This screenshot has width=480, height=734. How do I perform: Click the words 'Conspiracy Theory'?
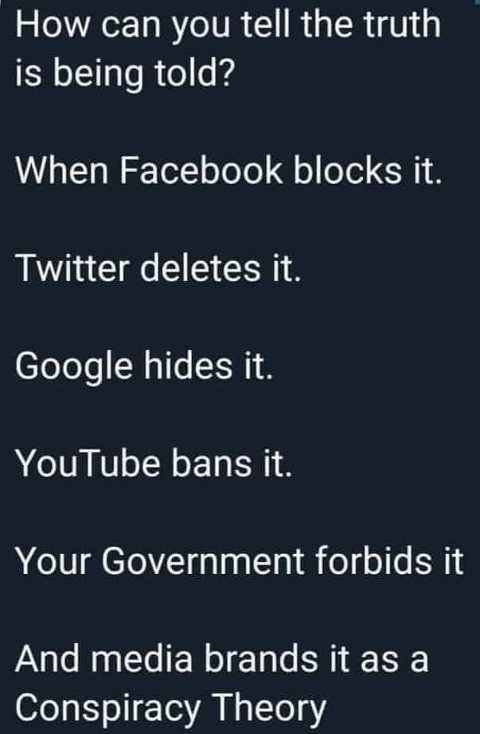click(170, 708)
